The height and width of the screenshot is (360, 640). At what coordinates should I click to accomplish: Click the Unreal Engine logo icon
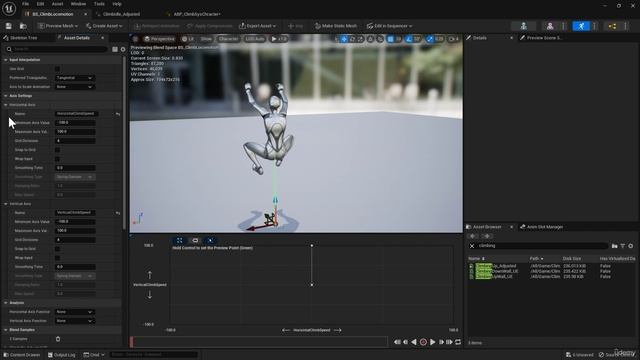click(9, 8)
